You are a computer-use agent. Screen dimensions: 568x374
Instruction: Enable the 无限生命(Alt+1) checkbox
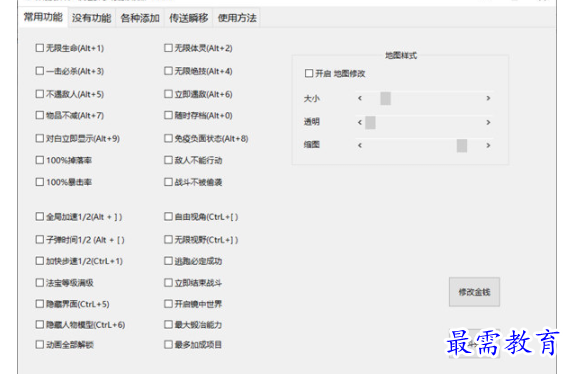coord(40,48)
